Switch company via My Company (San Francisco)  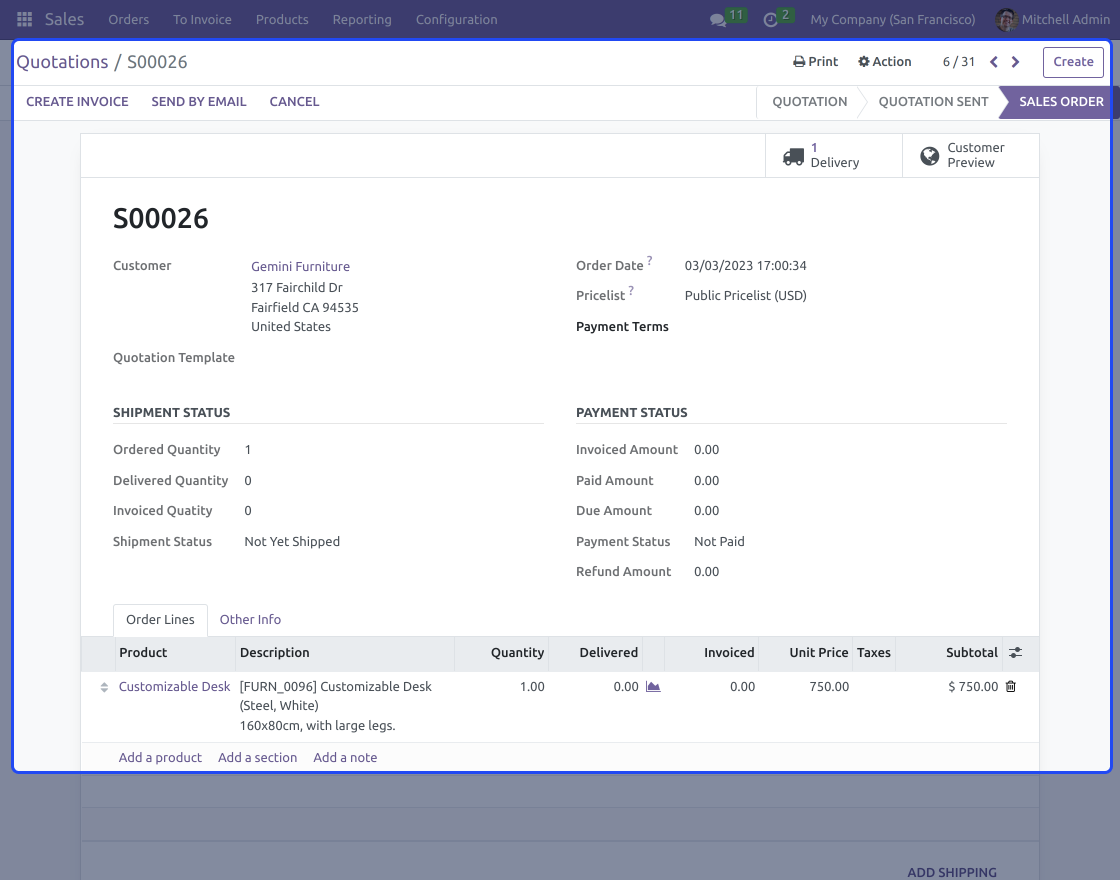tap(892, 19)
